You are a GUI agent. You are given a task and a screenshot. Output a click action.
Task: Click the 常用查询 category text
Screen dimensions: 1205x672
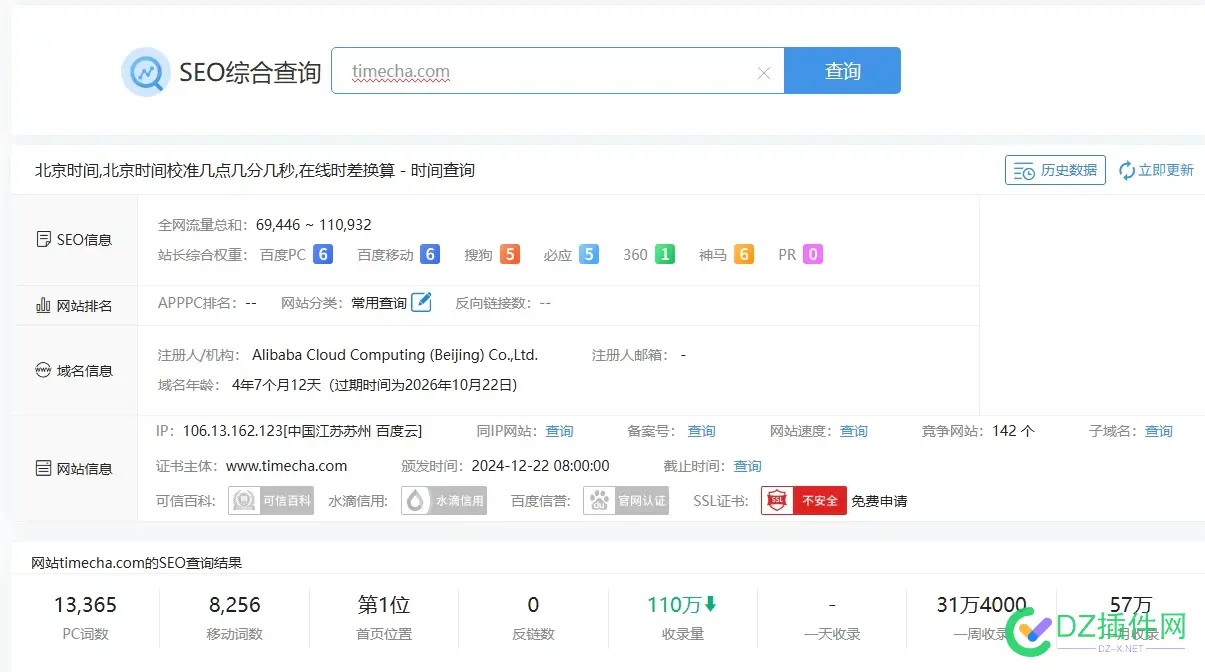(379, 303)
